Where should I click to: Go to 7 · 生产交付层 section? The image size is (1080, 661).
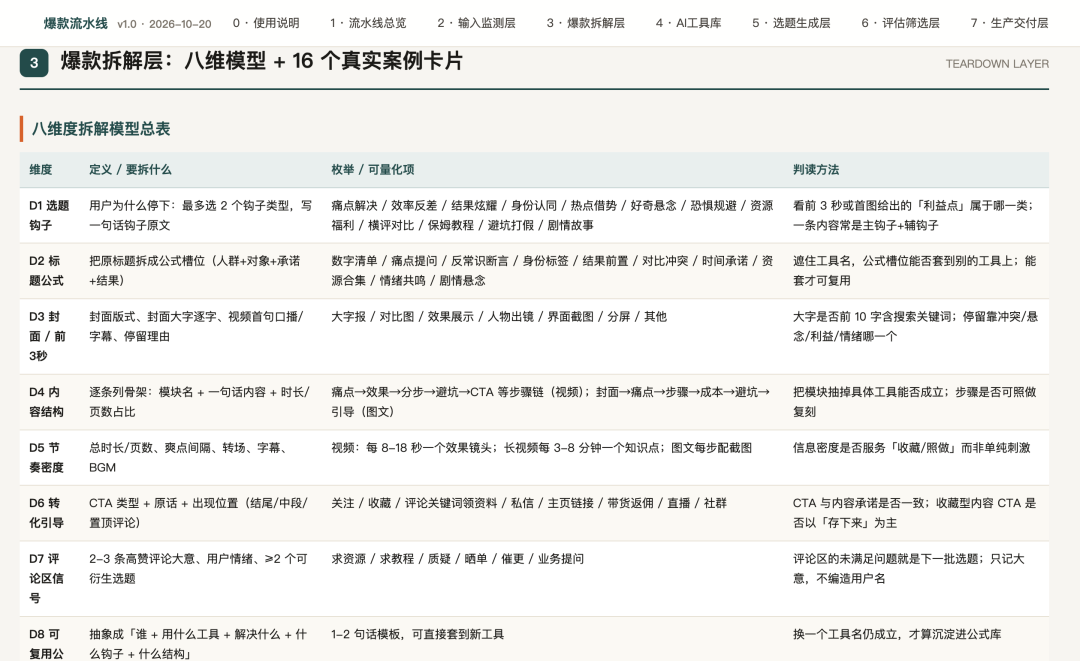coord(1010,23)
